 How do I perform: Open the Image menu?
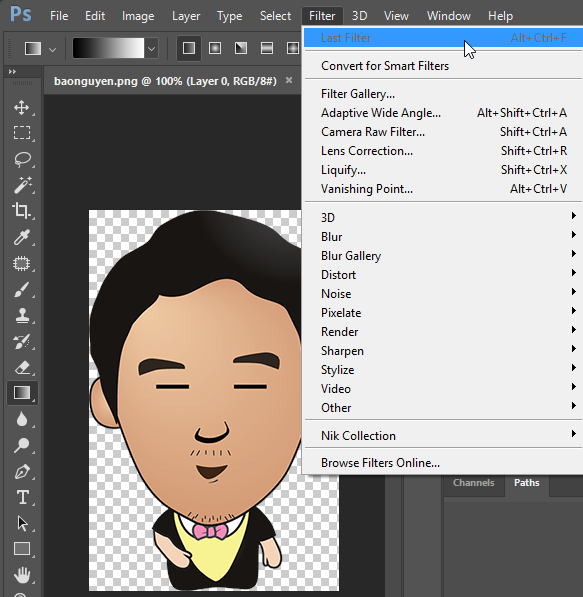(138, 16)
